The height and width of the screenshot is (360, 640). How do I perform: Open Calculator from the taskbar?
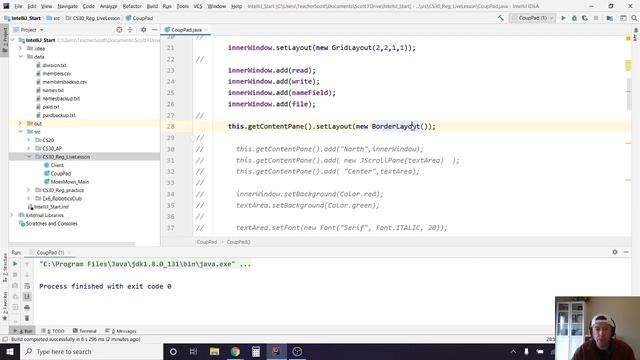pyautogui.click(x=256, y=351)
